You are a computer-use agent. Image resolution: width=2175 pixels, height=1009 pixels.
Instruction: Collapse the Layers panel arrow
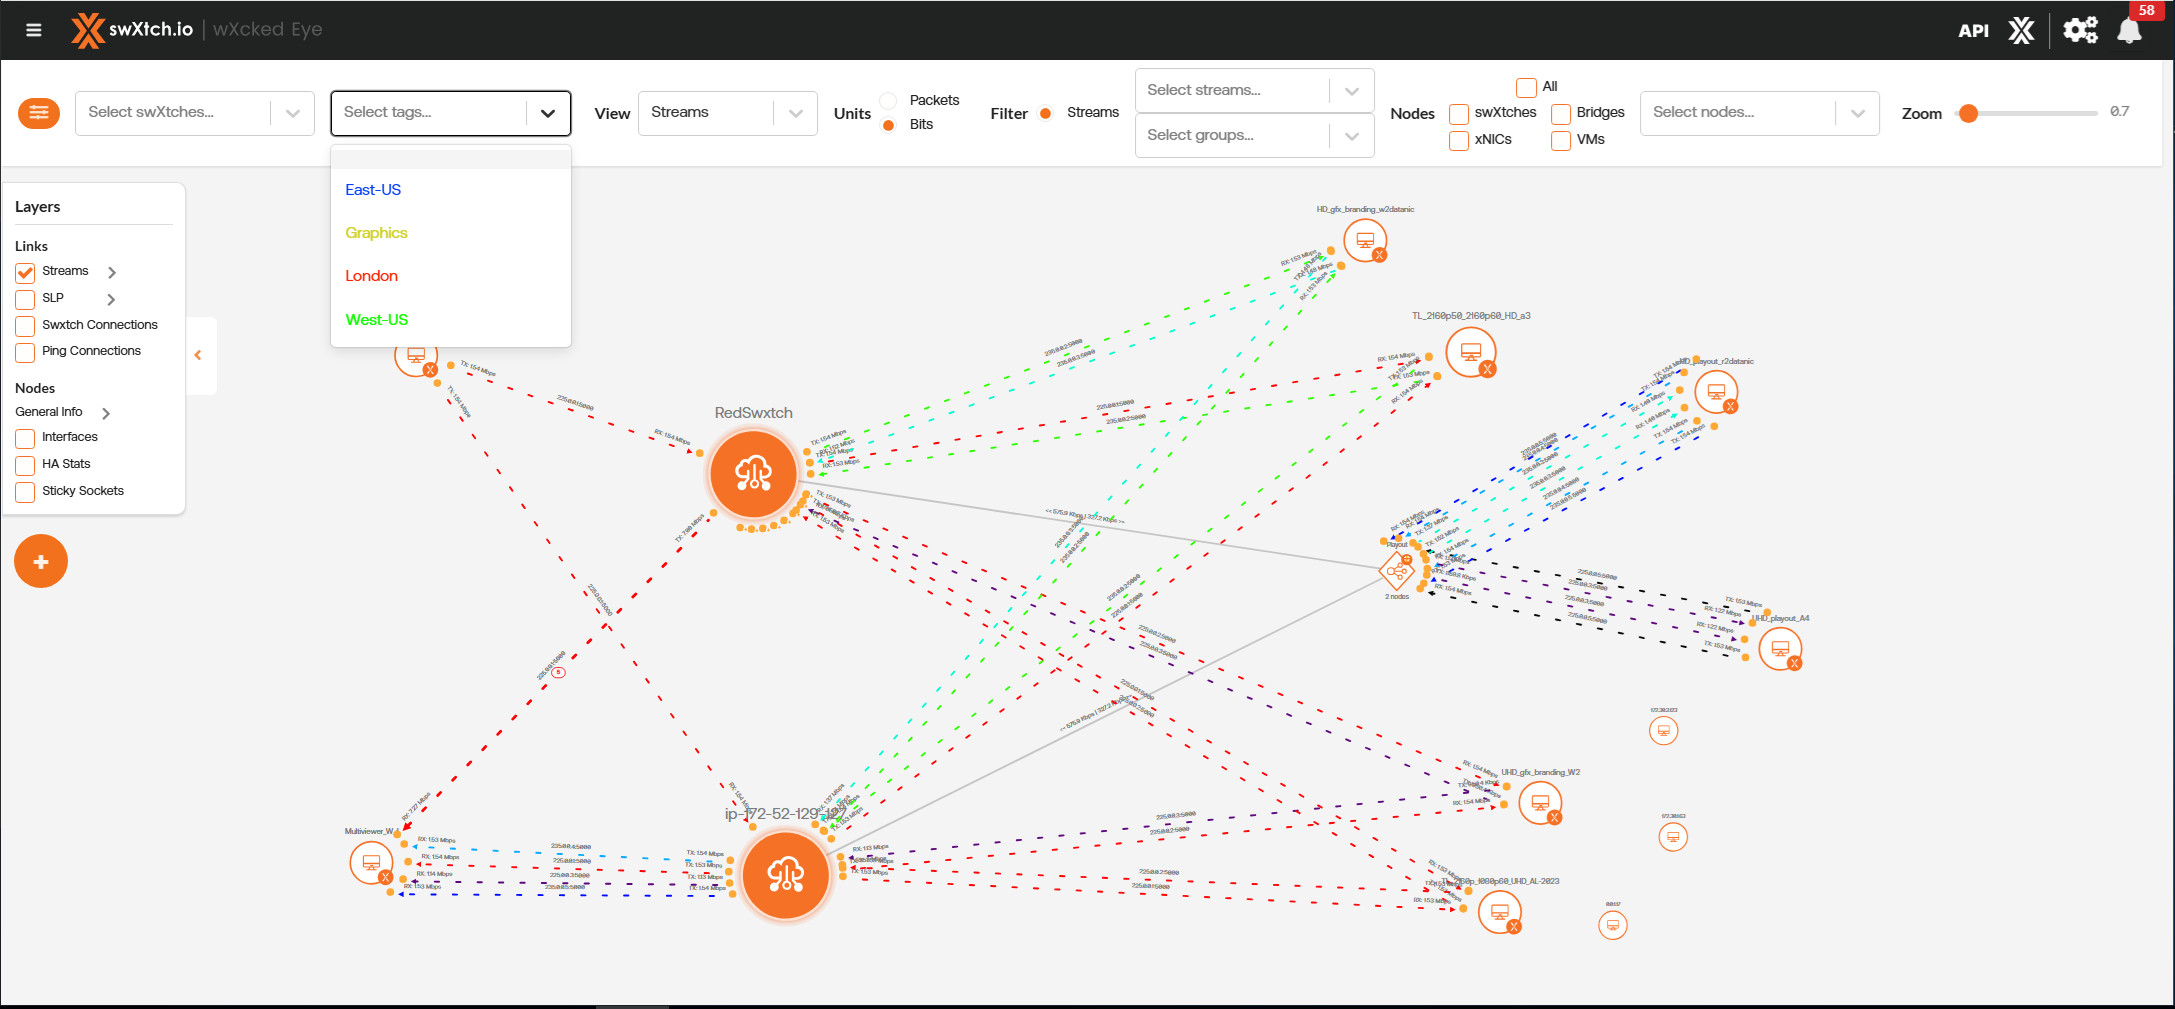198,355
